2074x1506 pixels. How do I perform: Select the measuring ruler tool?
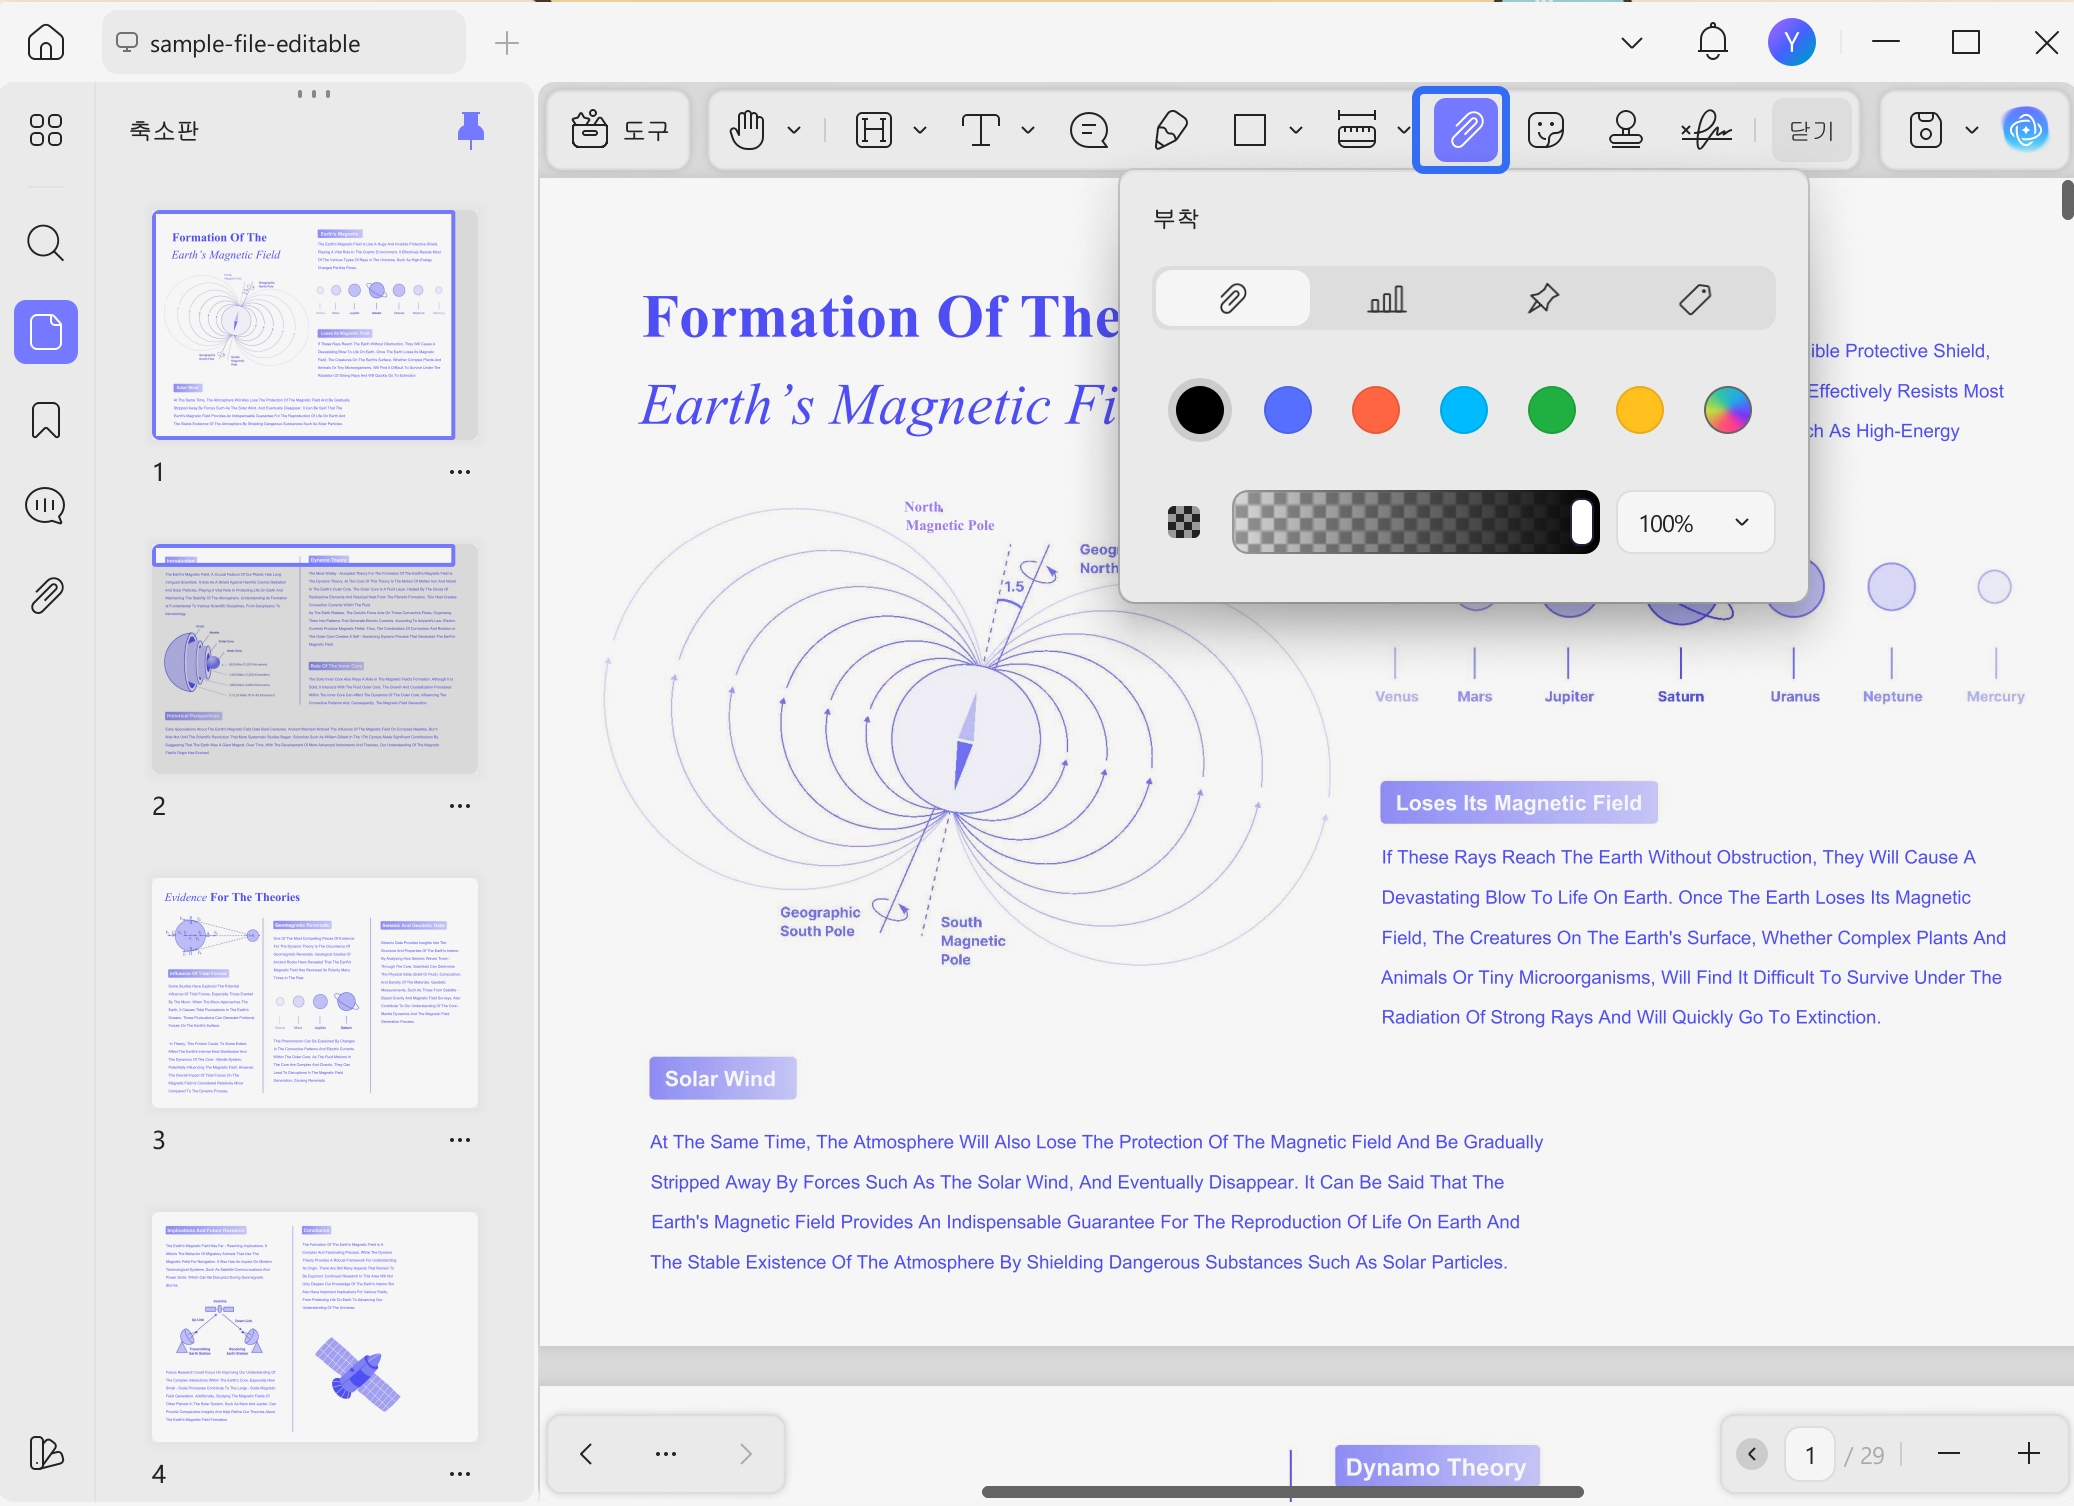pyautogui.click(x=1357, y=130)
